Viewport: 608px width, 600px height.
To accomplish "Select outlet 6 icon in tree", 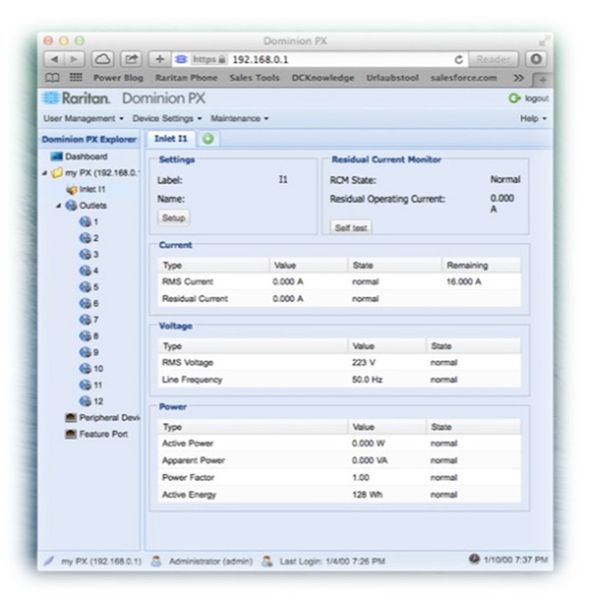I will (85, 303).
